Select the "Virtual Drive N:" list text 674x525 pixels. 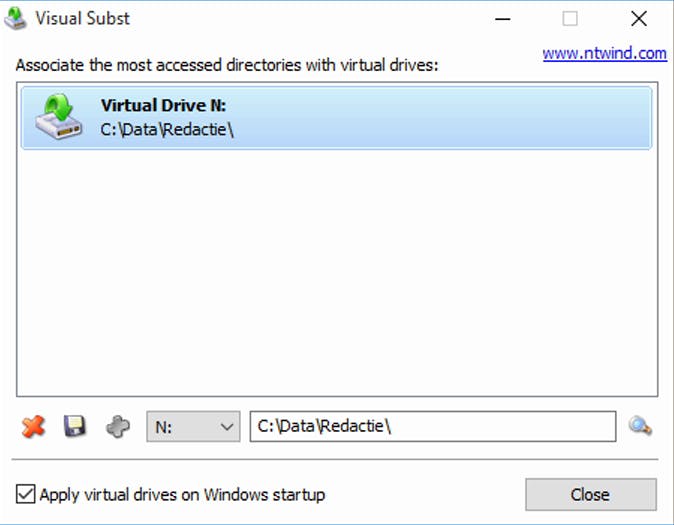[163, 105]
